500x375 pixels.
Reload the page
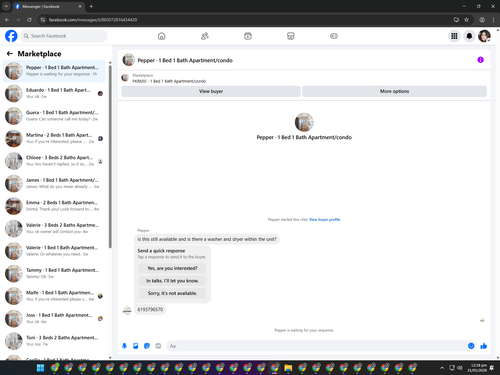(29, 20)
